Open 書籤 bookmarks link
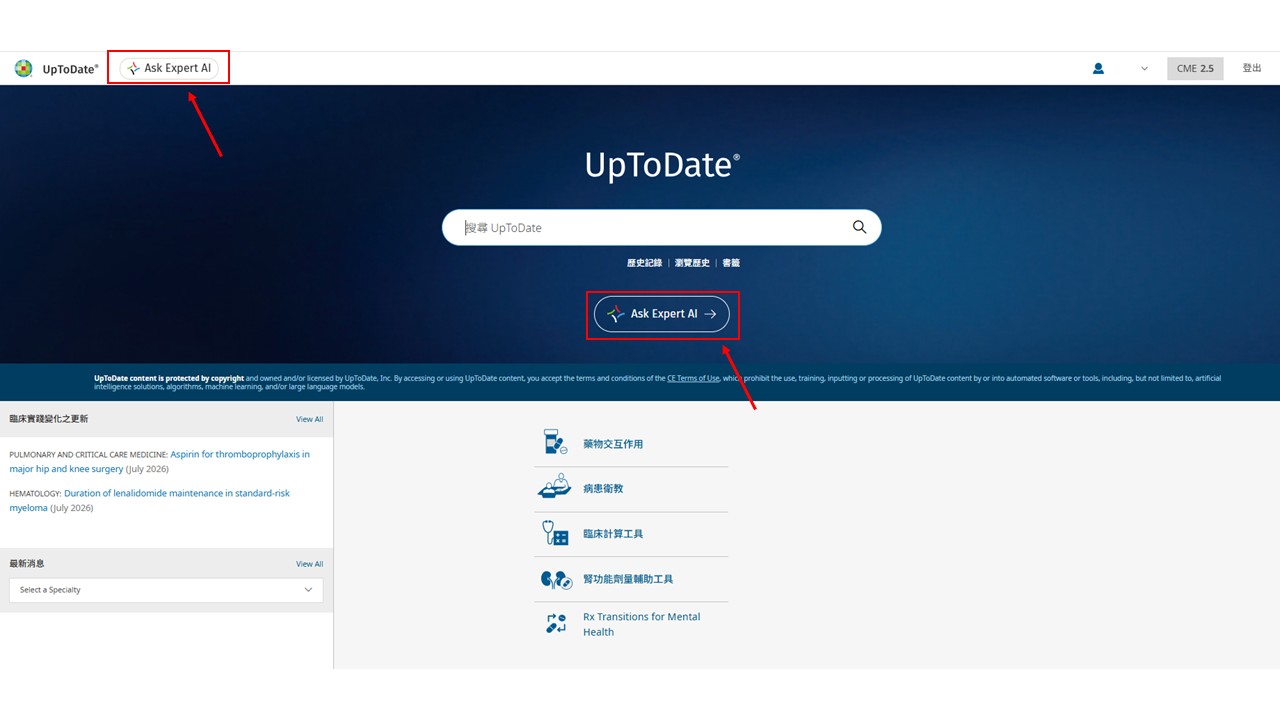Screen dimensions: 1280x720 (731, 263)
